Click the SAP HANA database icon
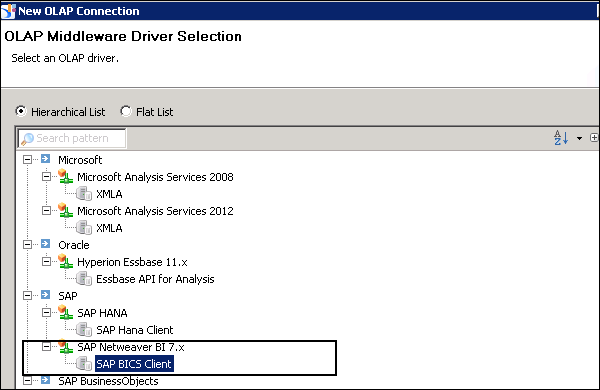The width and height of the screenshot is (600, 390). click(65, 312)
